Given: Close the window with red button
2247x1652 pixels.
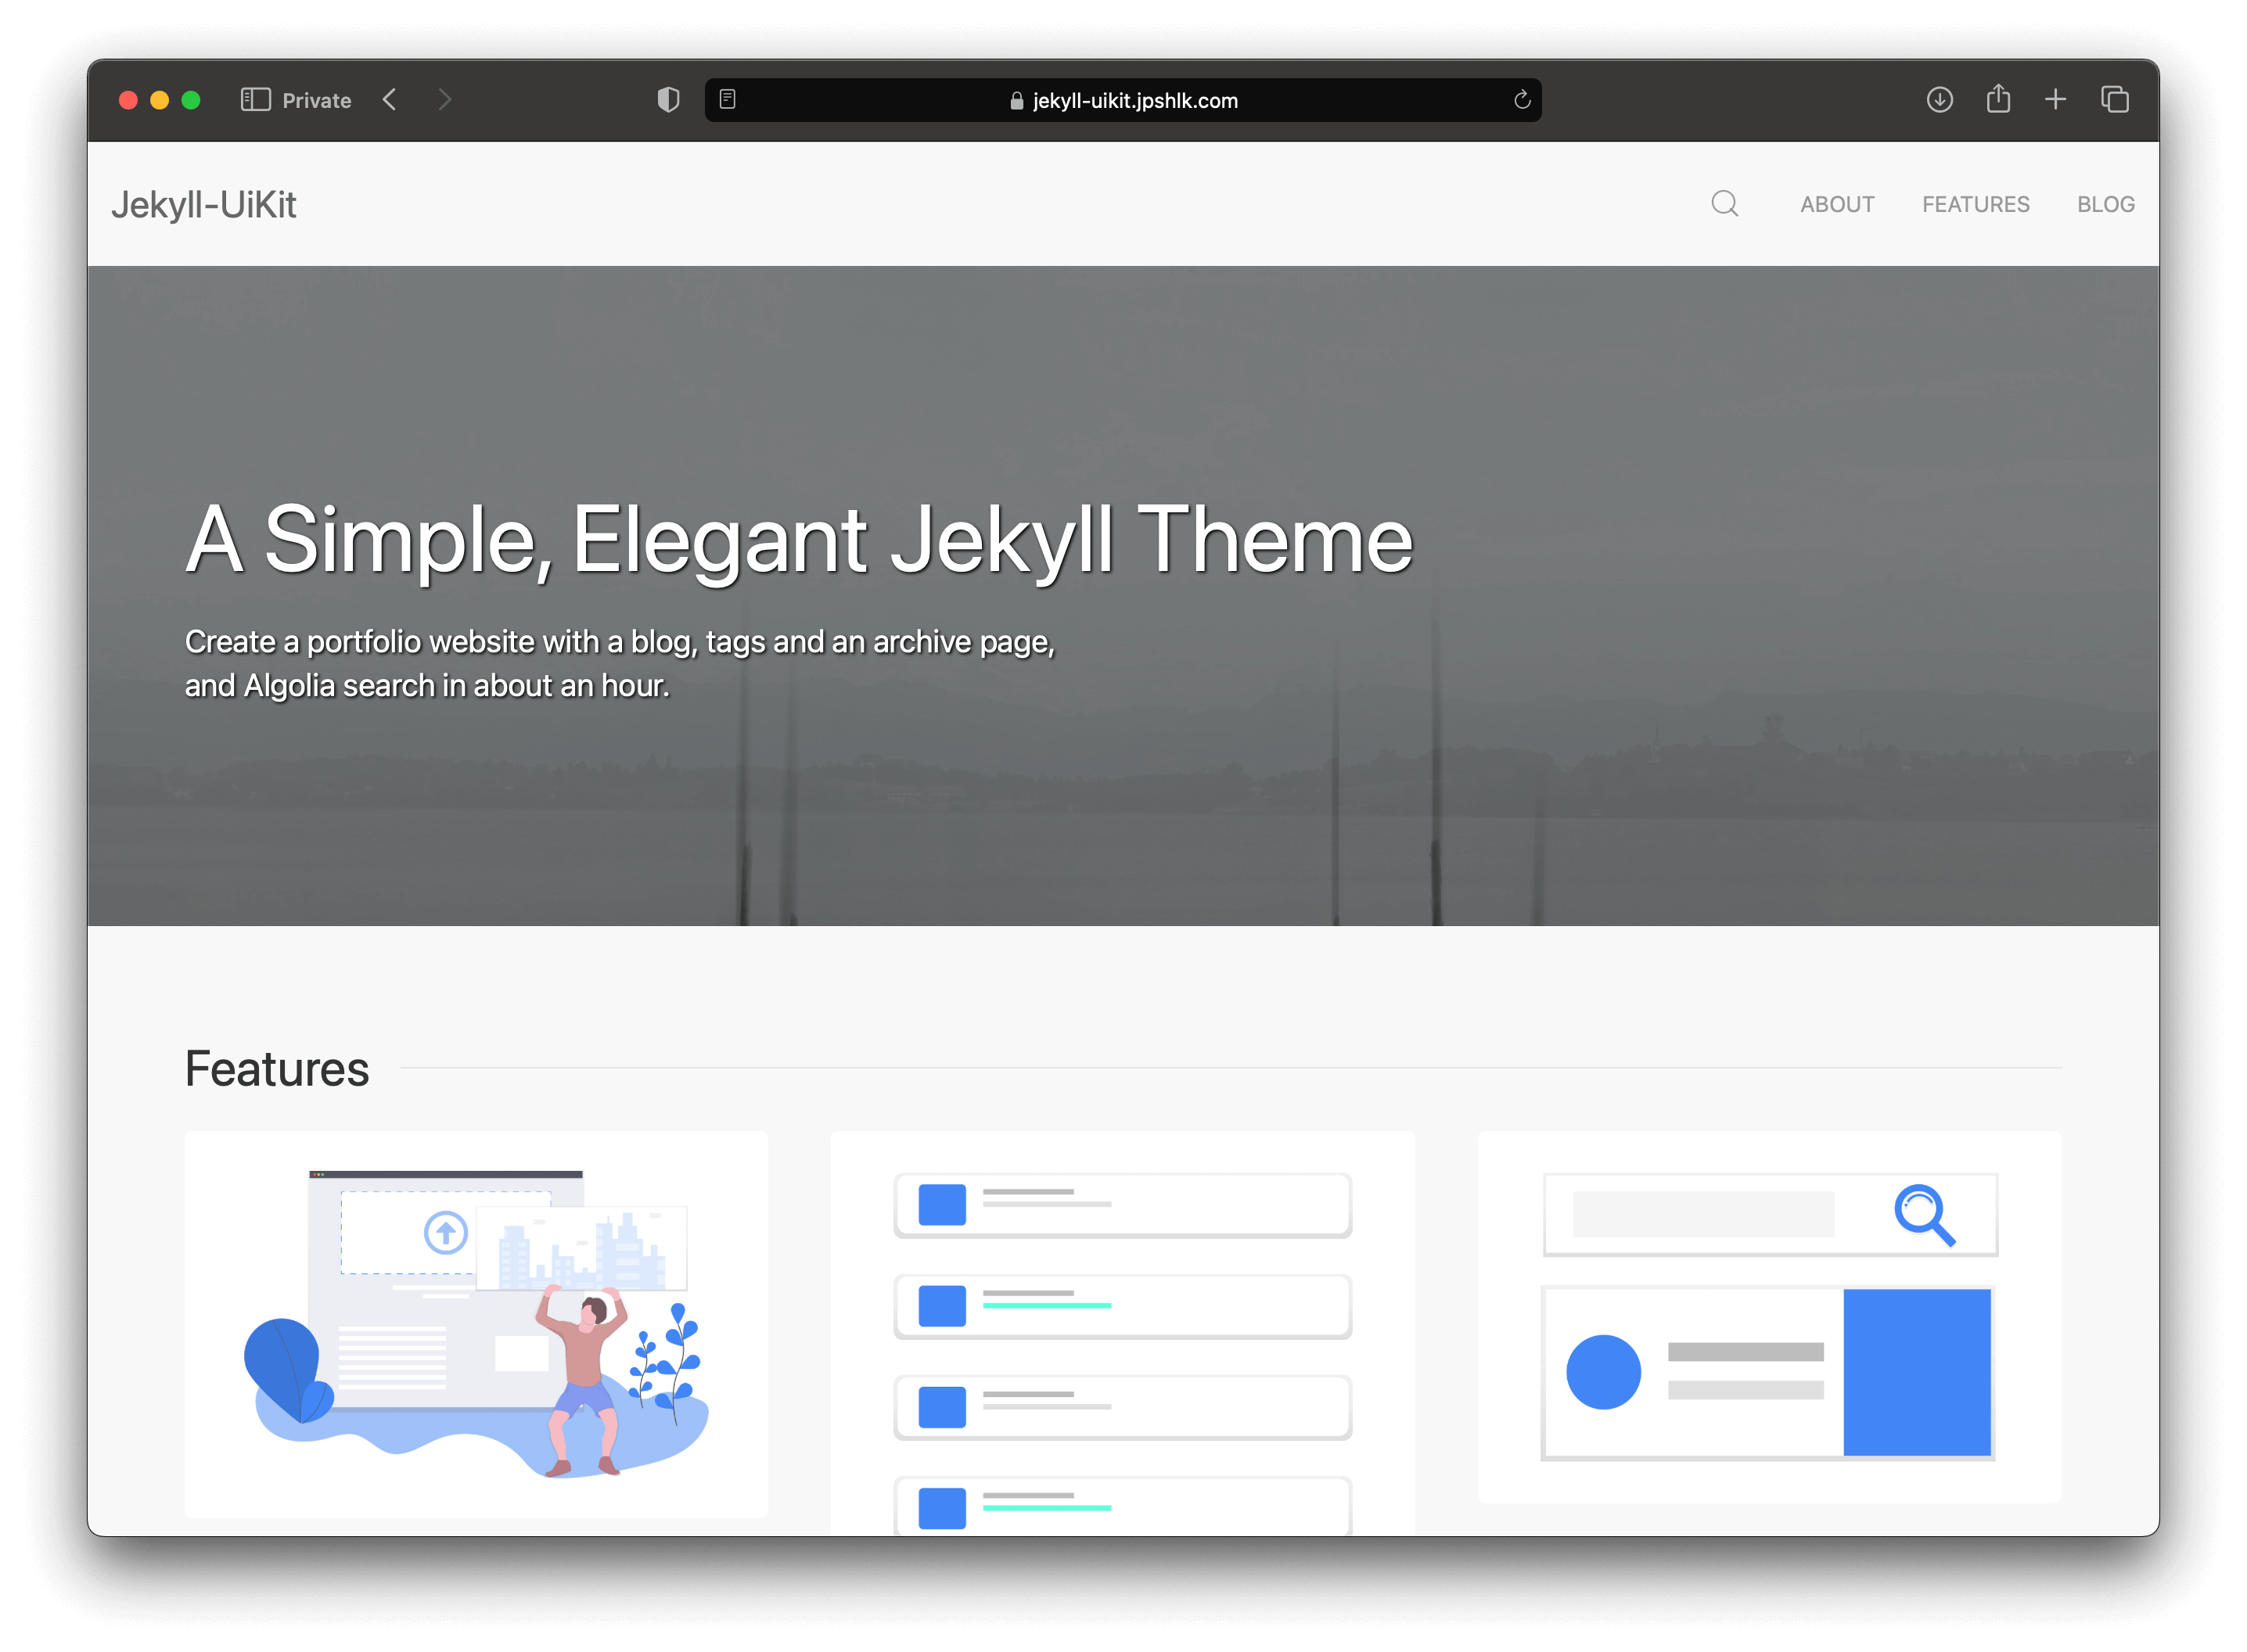Looking at the screenshot, I should [x=128, y=100].
